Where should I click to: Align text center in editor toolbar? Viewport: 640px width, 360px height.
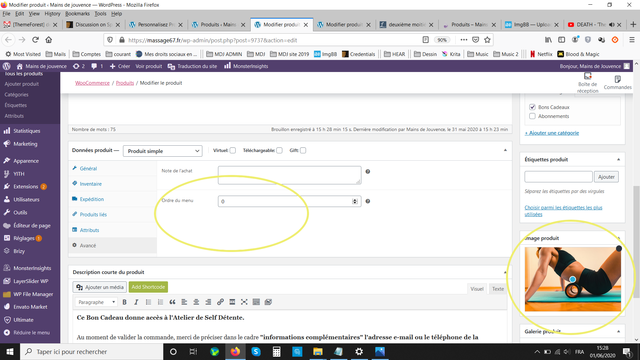[196, 302]
